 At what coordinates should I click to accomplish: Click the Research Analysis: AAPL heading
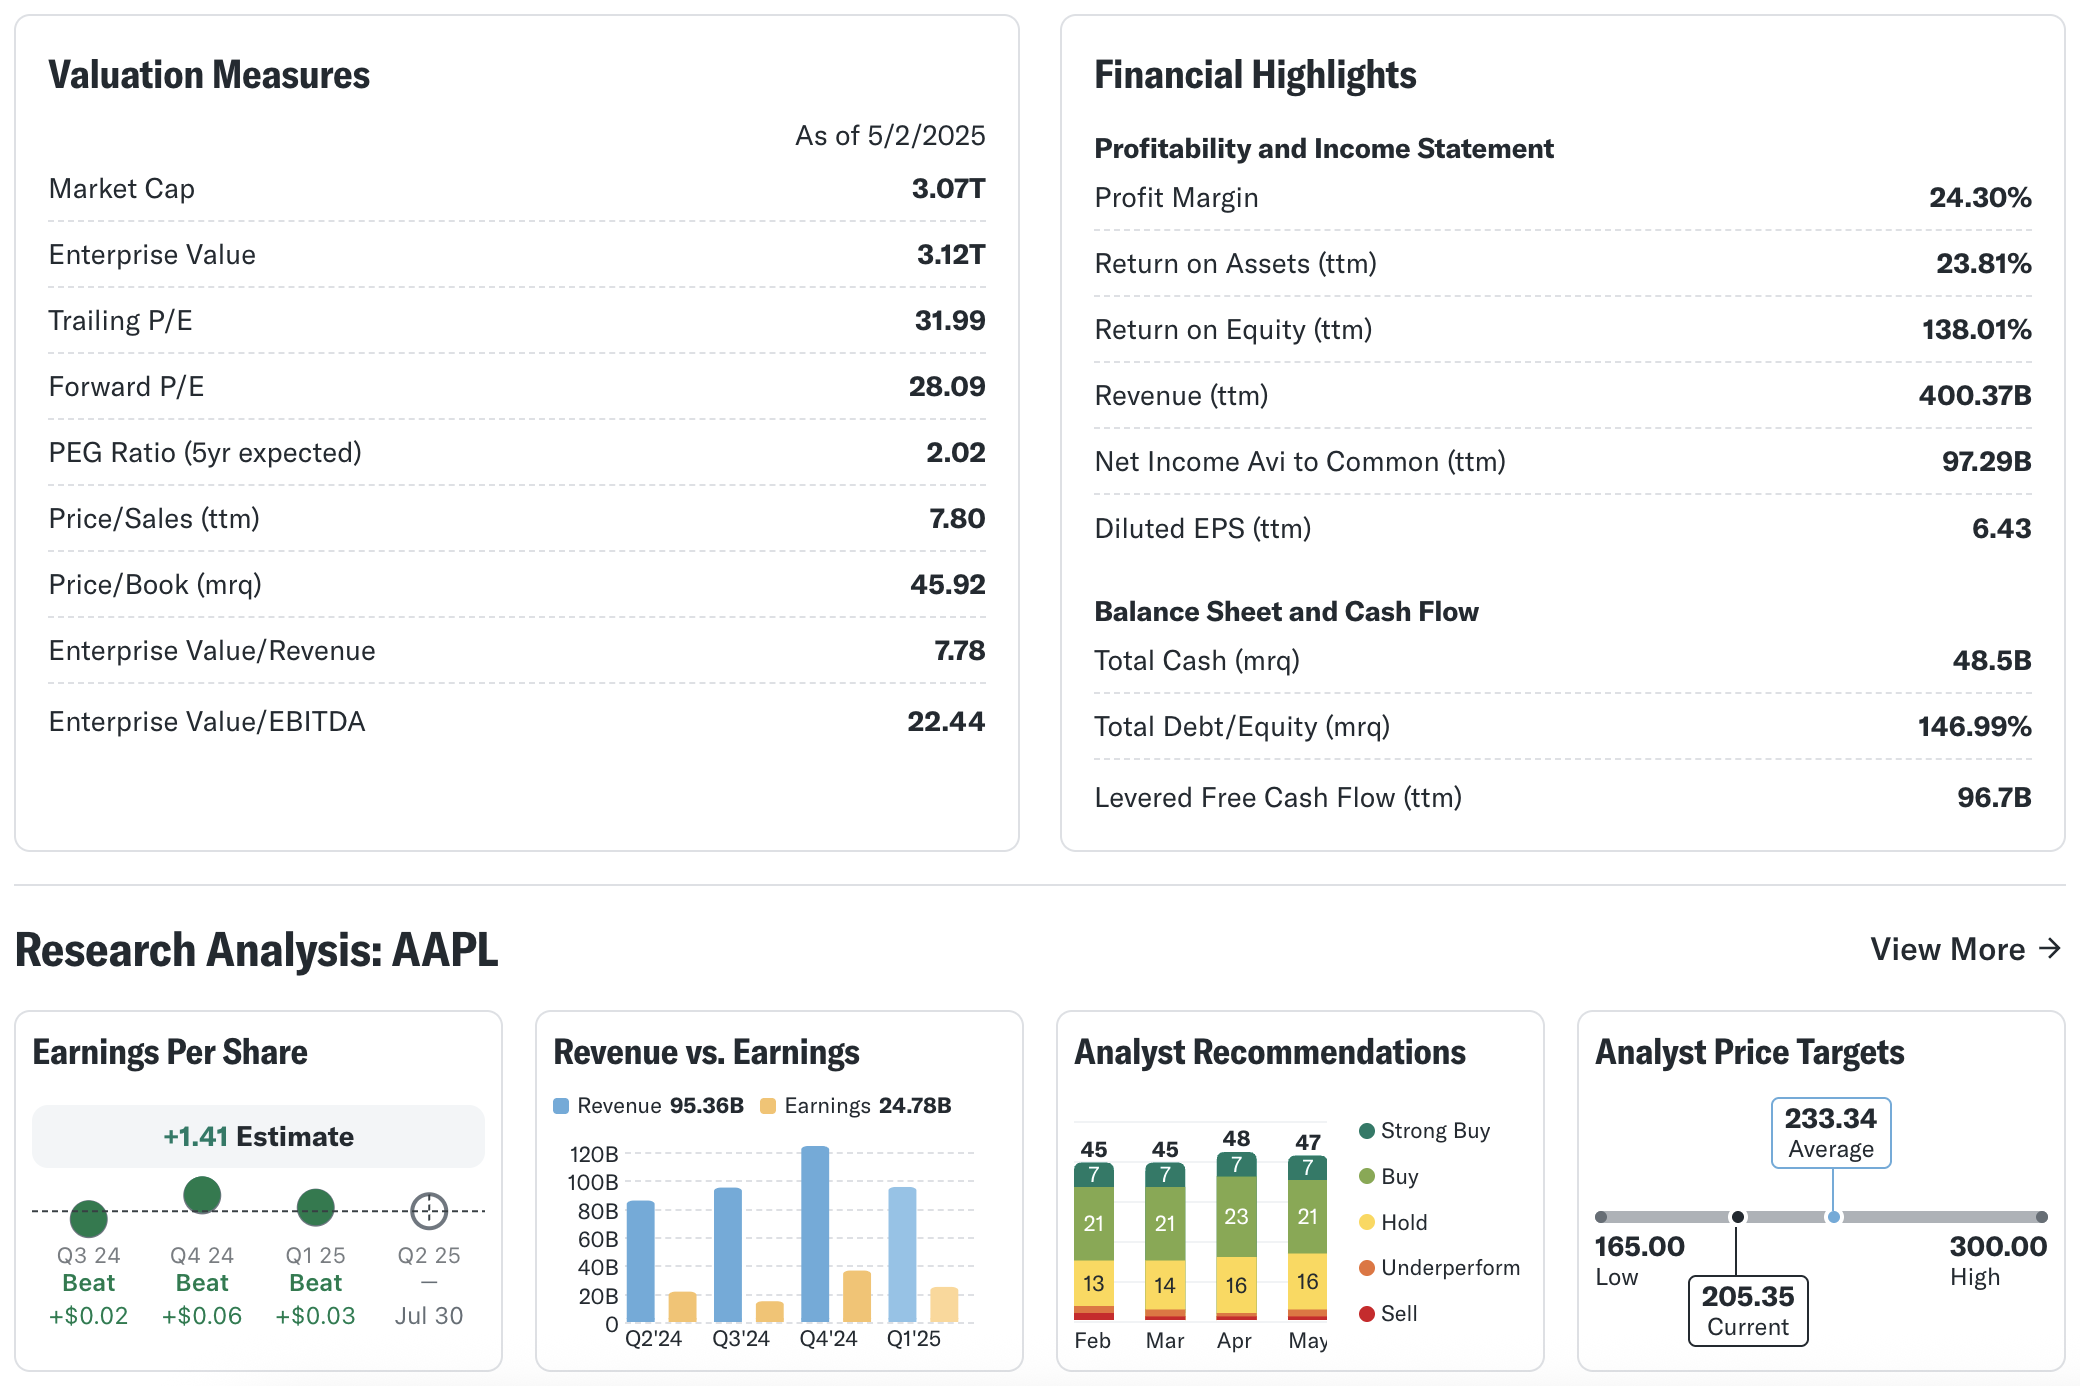click(x=256, y=950)
